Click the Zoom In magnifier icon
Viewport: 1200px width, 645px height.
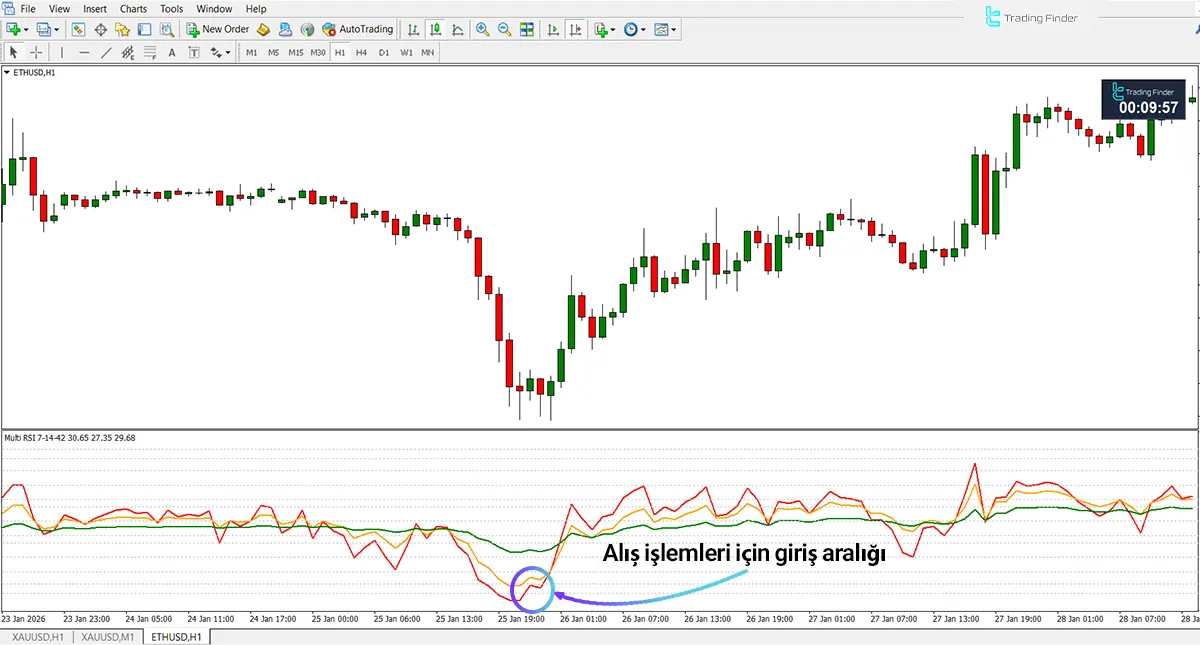click(x=483, y=29)
